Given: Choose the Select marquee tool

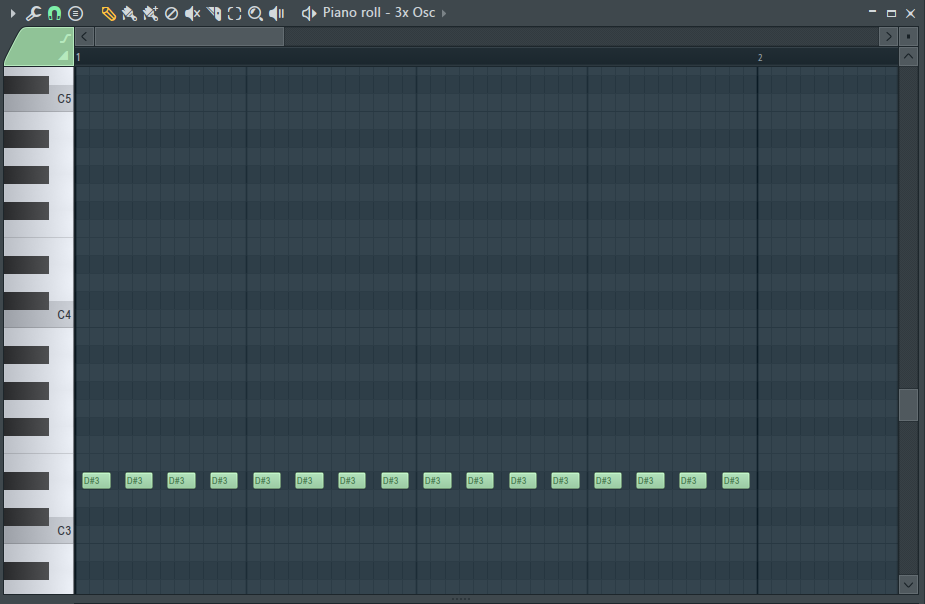Looking at the screenshot, I should (x=234, y=13).
